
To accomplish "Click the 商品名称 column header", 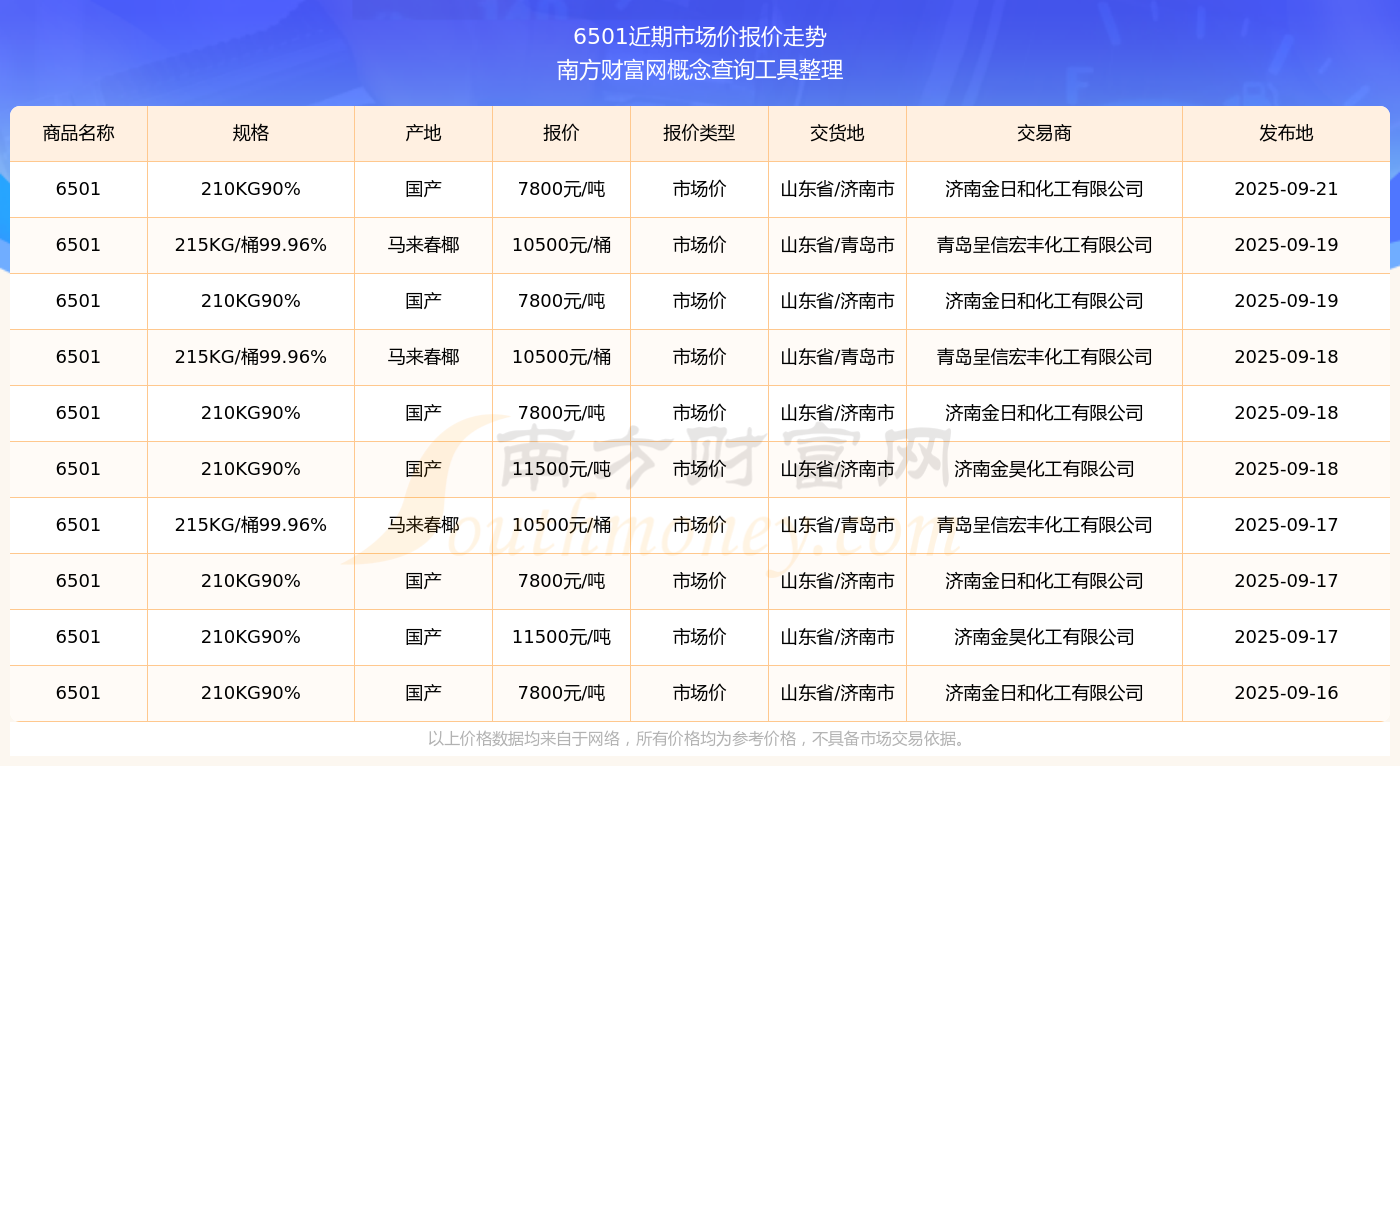I will [x=78, y=133].
